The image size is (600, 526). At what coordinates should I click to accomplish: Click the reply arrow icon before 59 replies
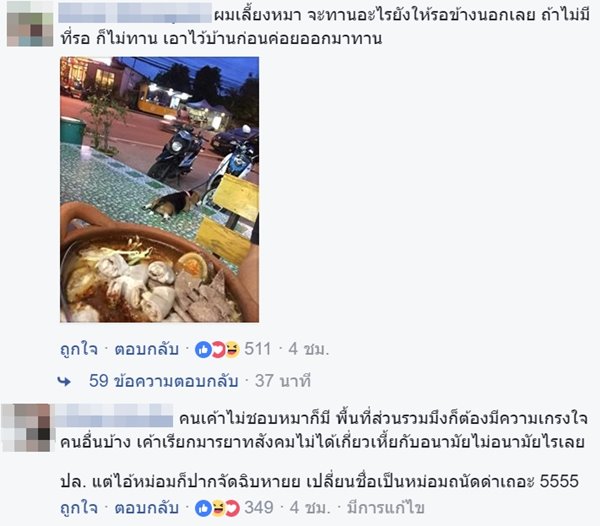(64, 381)
